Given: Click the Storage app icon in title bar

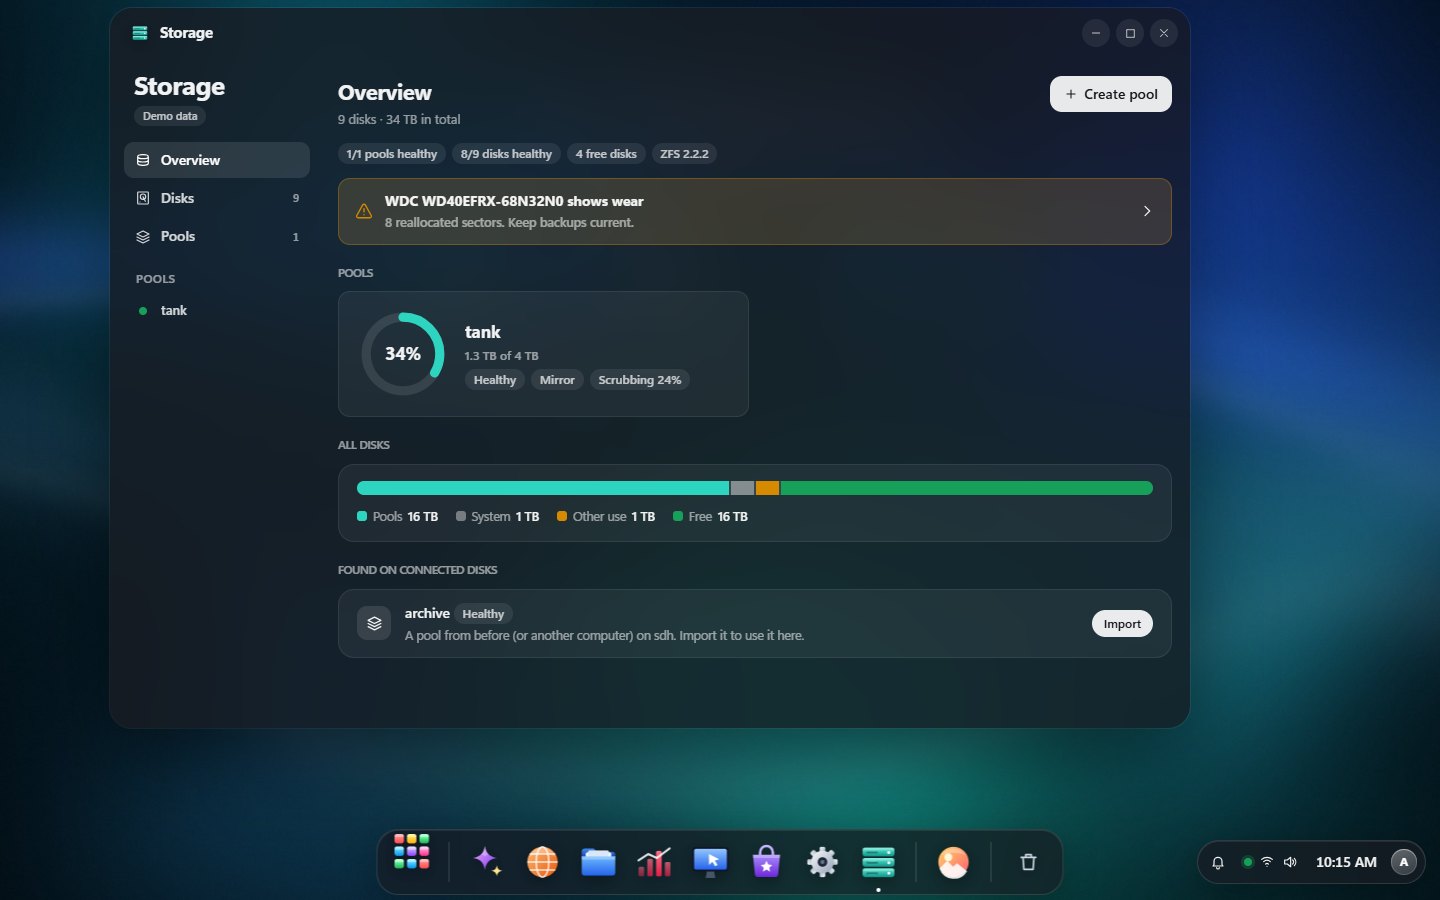Looking at the screenshot, I should [x=140, y=33].
